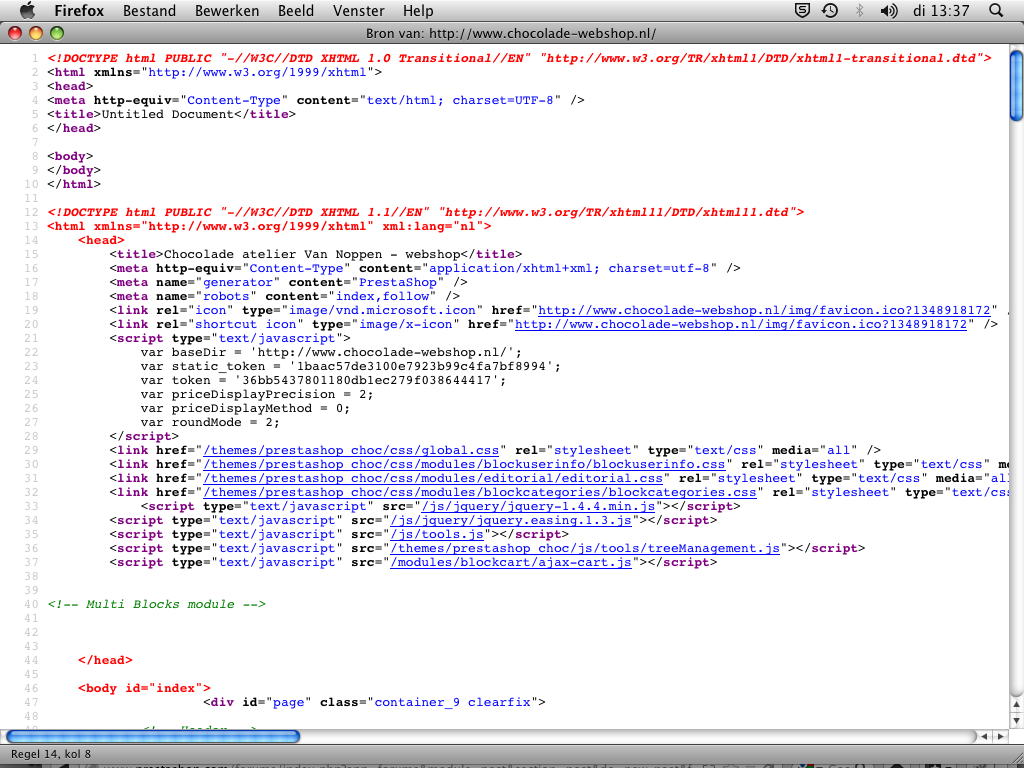1024x768 pixels.
Task: Click the horizontal scrollbar thumb
Action: pos(152,737)
